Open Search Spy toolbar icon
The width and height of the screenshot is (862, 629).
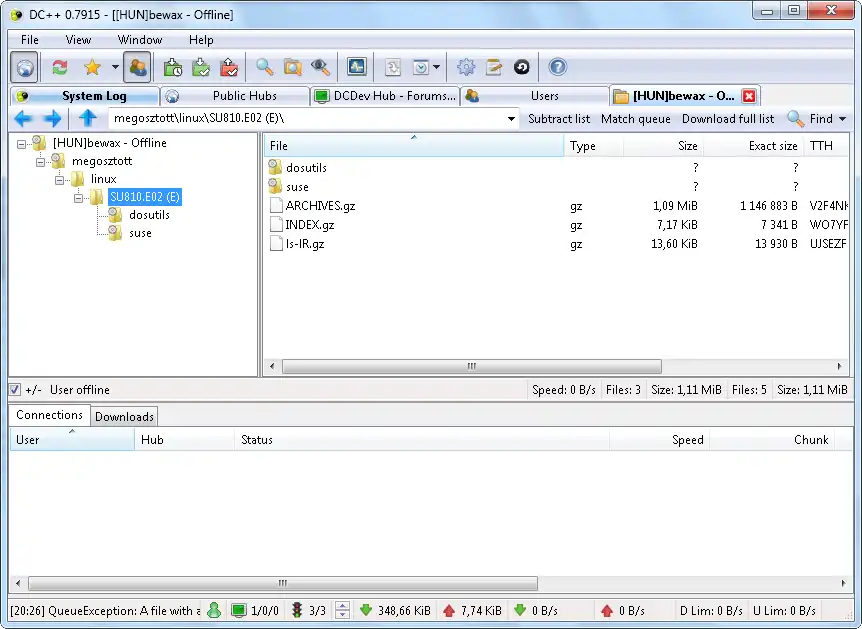pos(321,67)
